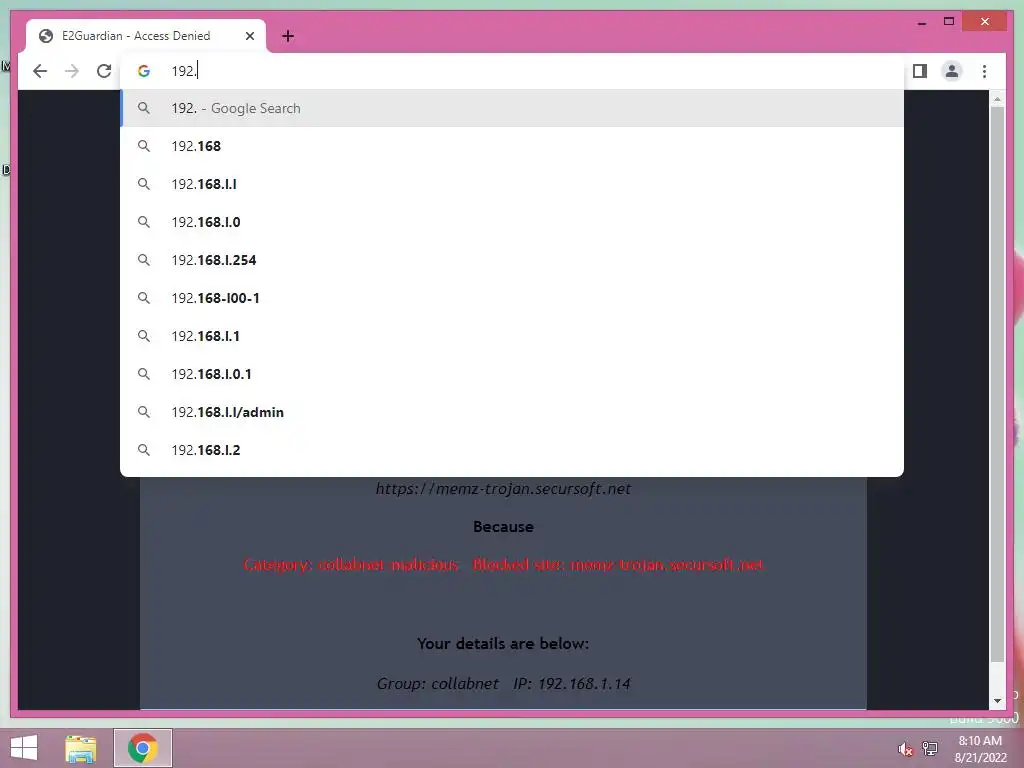Click the muted volume tray icon
The image size is (1024, 768).
click(904, 749)
